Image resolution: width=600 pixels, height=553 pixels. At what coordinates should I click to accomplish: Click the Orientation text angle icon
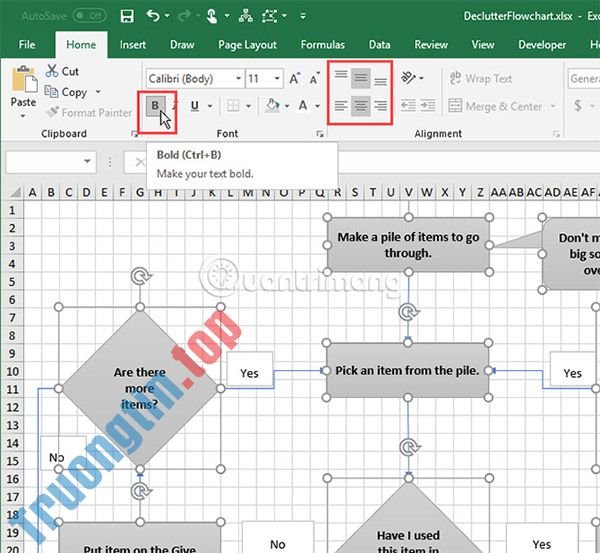tap(408, 78)
